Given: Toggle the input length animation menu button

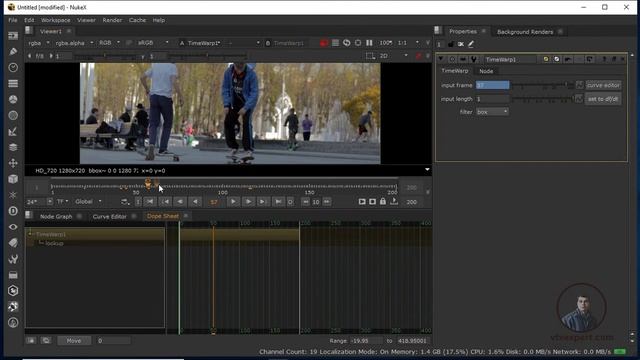Looking at the screenshot, I should coord(578,99).
